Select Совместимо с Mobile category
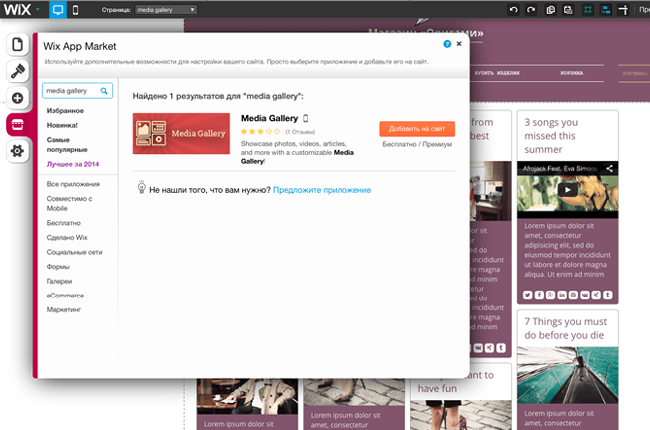This screenshot has width=650, height=430. [x=69, y=204]
